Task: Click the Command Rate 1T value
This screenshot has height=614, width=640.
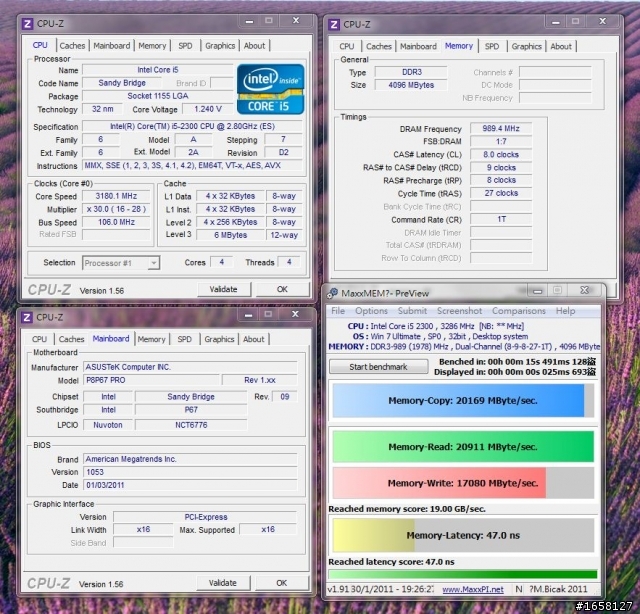Action: [501, 220]
